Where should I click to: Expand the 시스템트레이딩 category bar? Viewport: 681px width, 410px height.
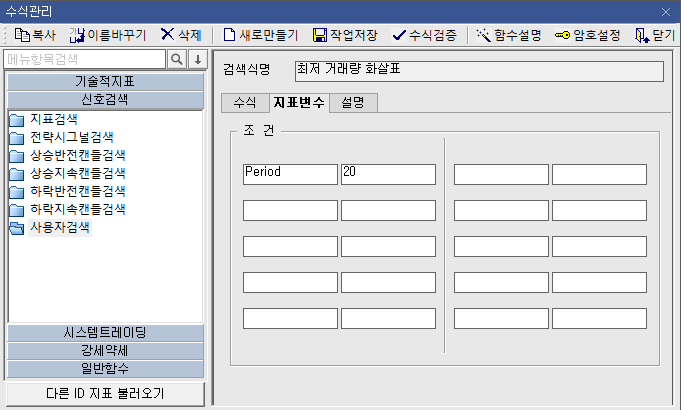pos(105,333)
